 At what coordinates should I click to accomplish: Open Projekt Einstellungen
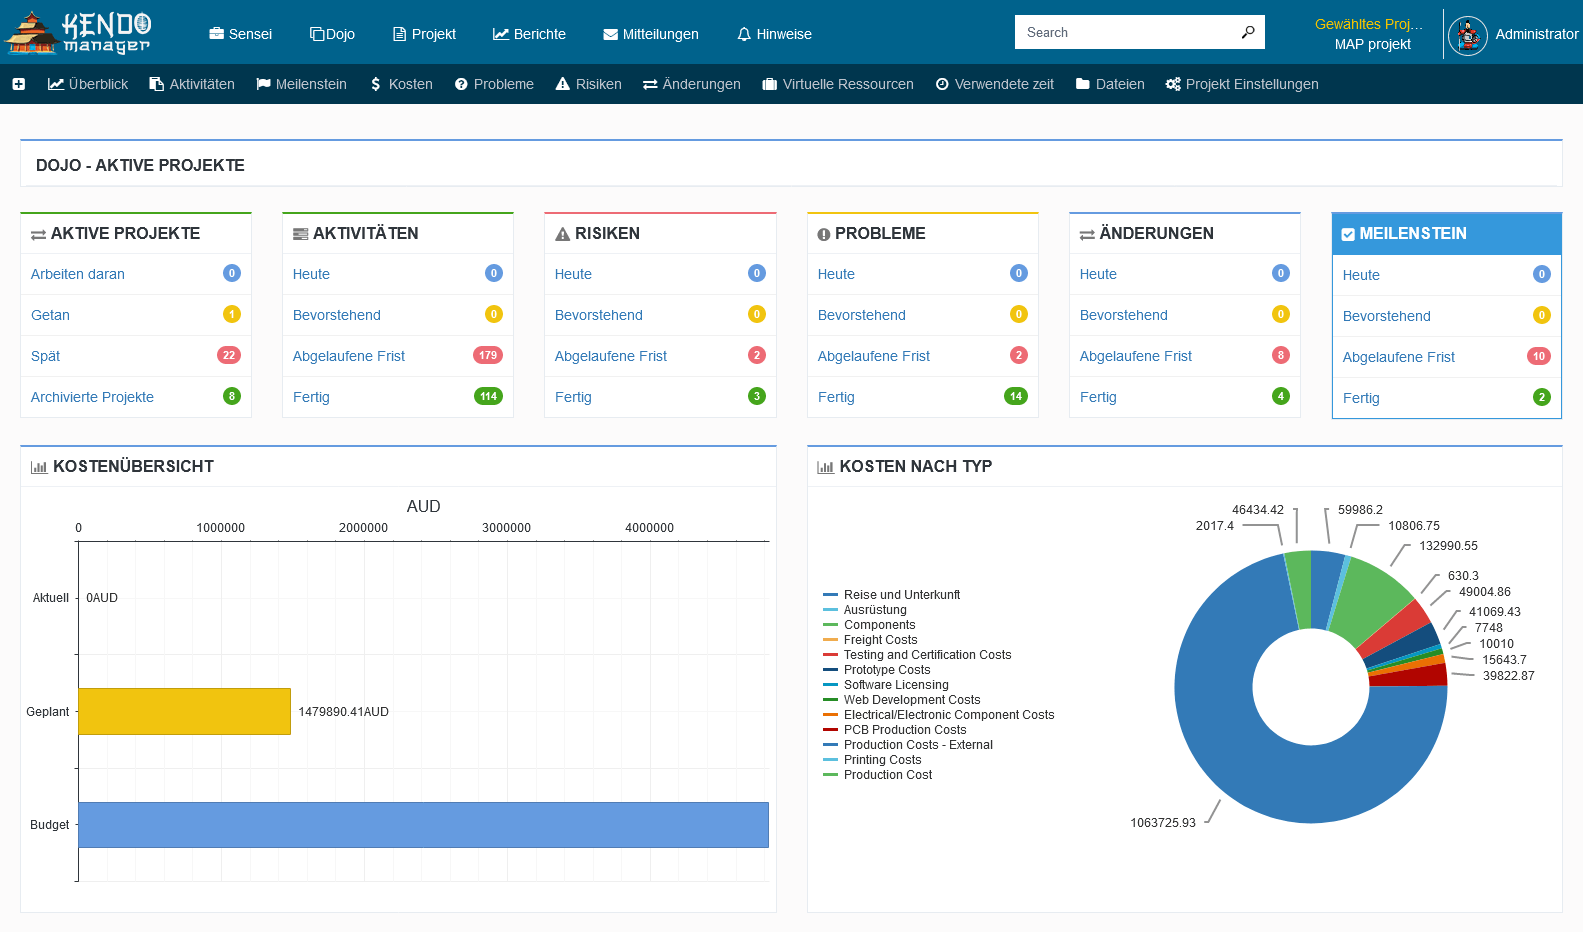(1242, 84)
